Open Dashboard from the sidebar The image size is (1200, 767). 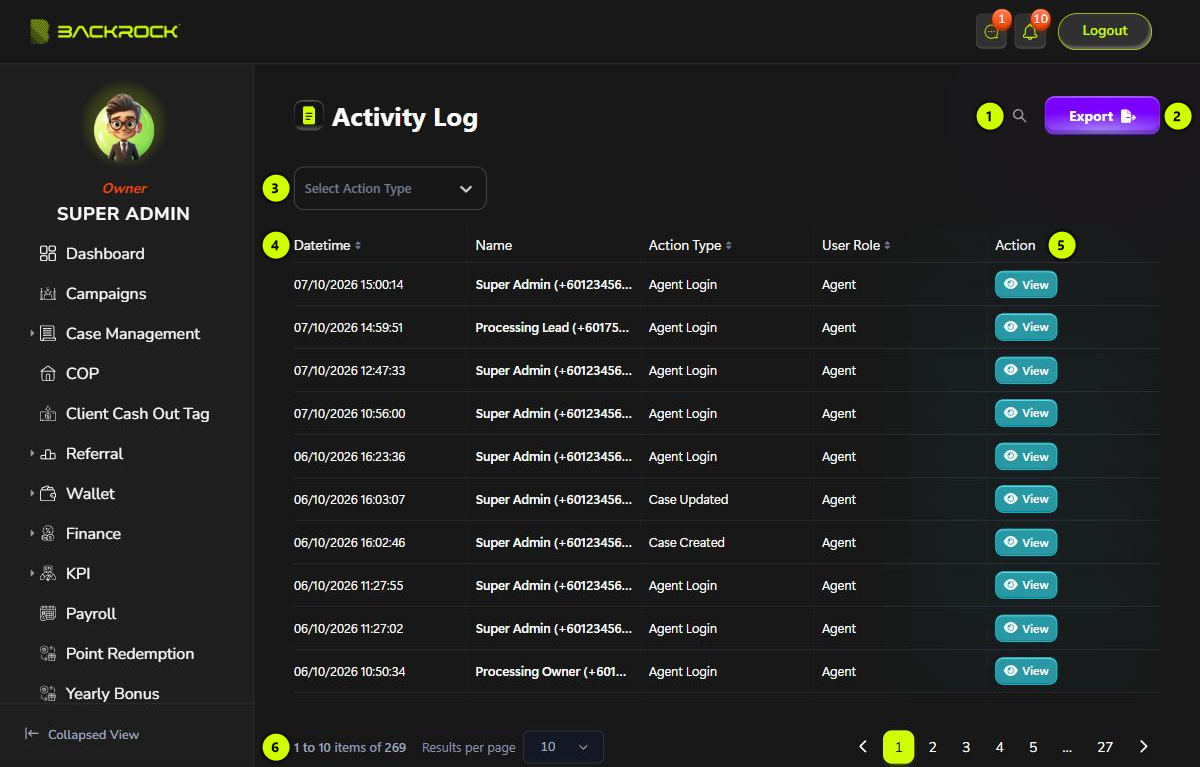click(105, 254)
